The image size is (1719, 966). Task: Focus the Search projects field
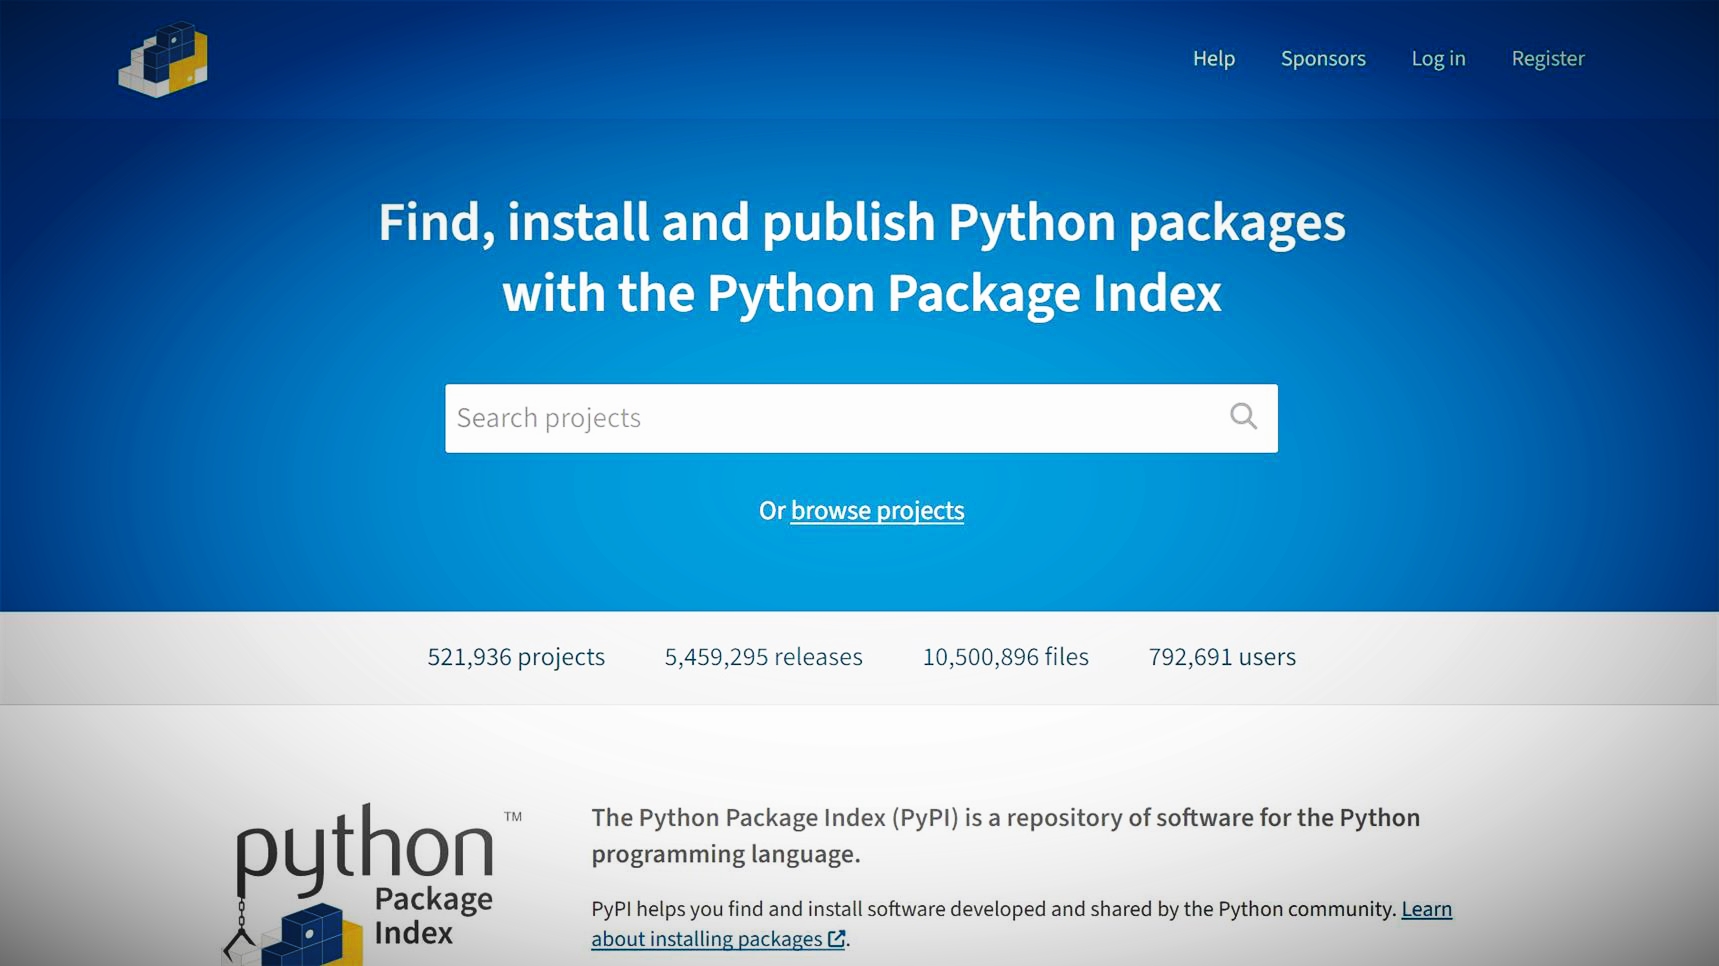pos(861,418)
